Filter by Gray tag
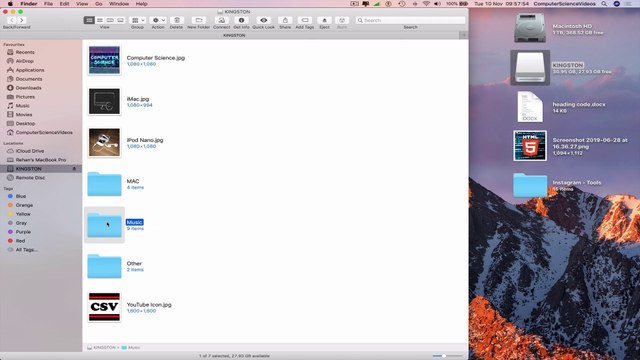Screen dimensions: 640x360 21,223
